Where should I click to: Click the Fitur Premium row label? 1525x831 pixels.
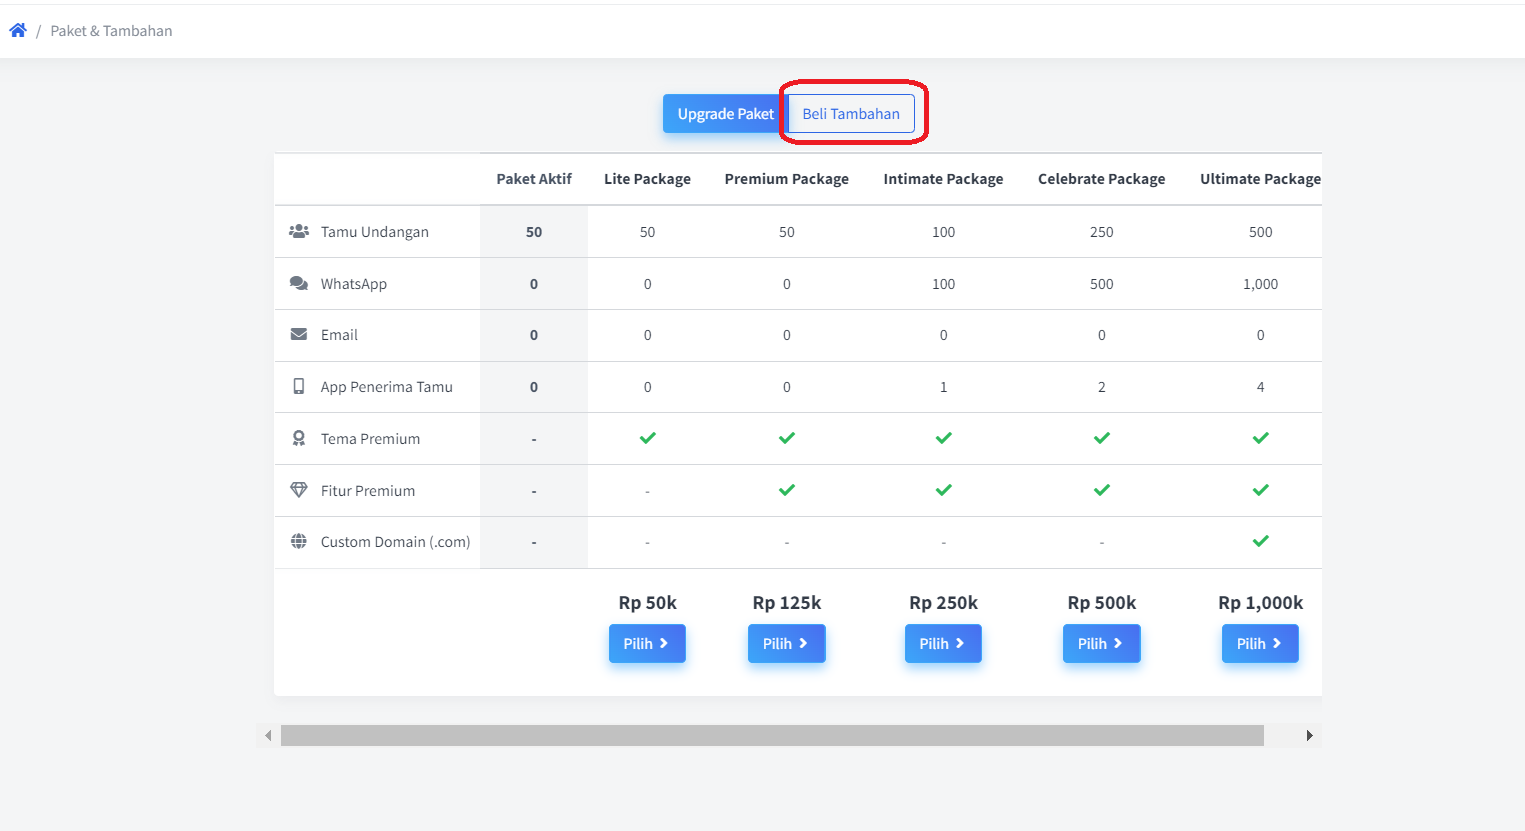click(368, 491)
